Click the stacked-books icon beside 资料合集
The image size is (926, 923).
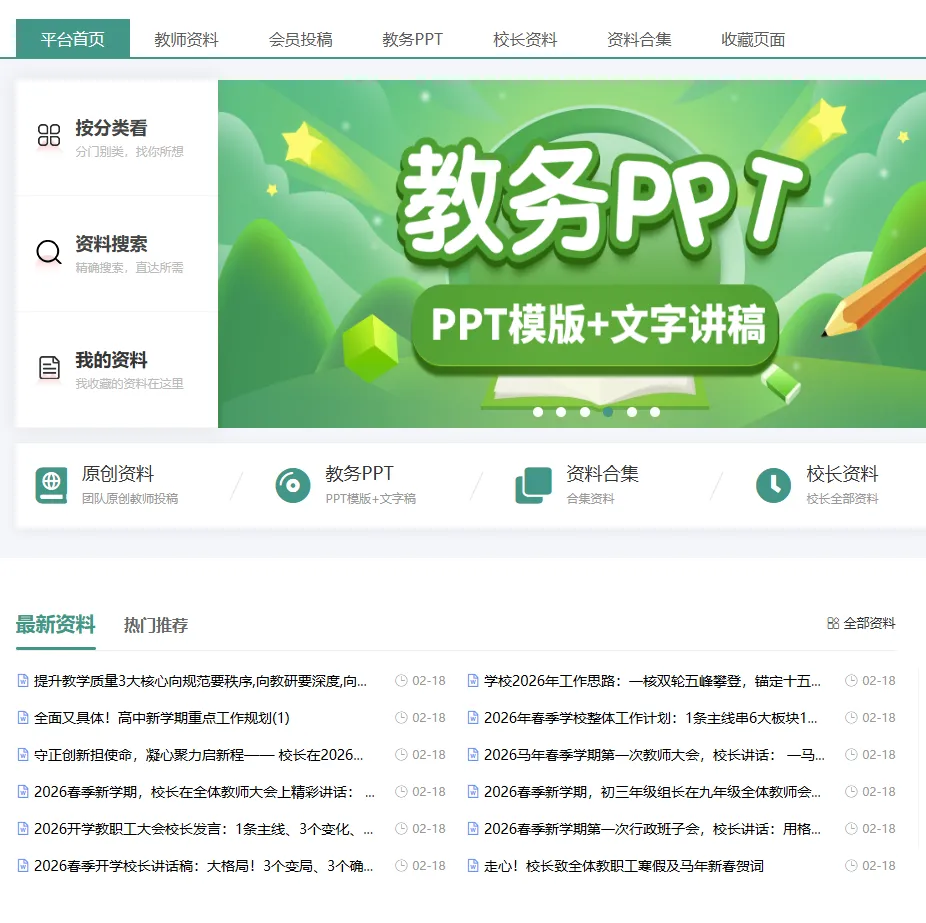pyautogui.click(x=533, y=485)
